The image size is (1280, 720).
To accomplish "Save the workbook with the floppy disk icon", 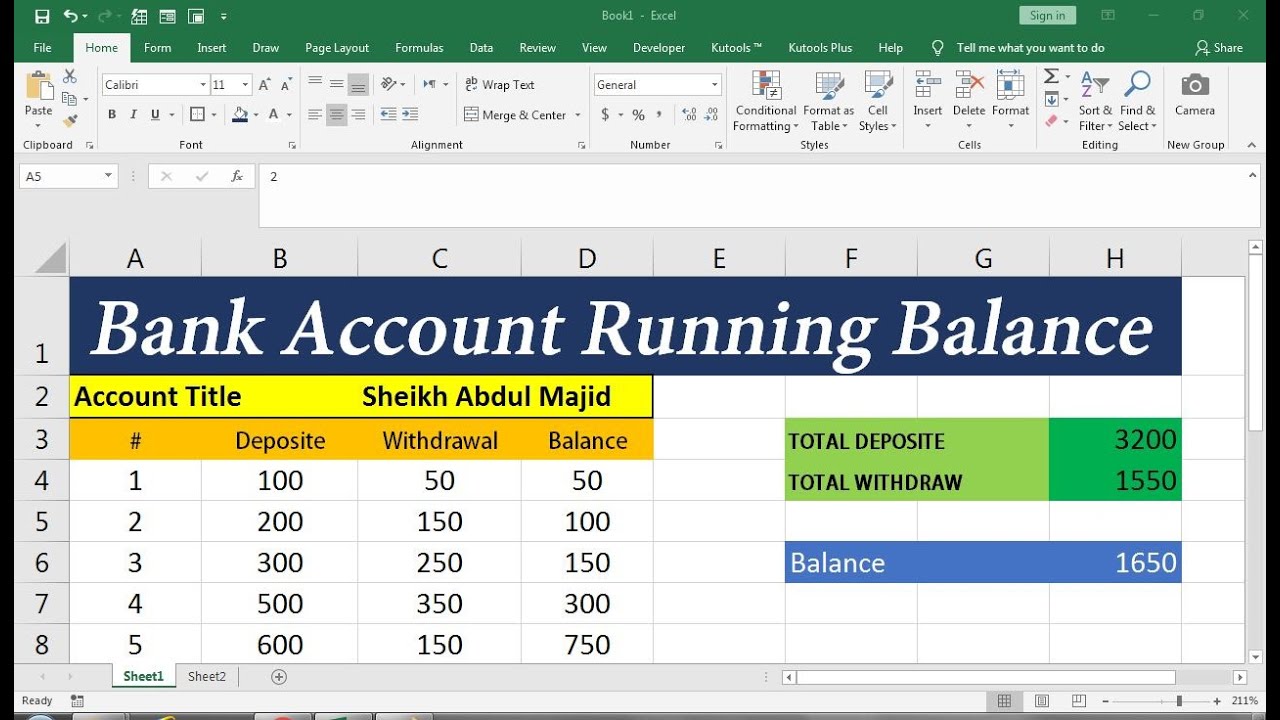I will point(42,16).
